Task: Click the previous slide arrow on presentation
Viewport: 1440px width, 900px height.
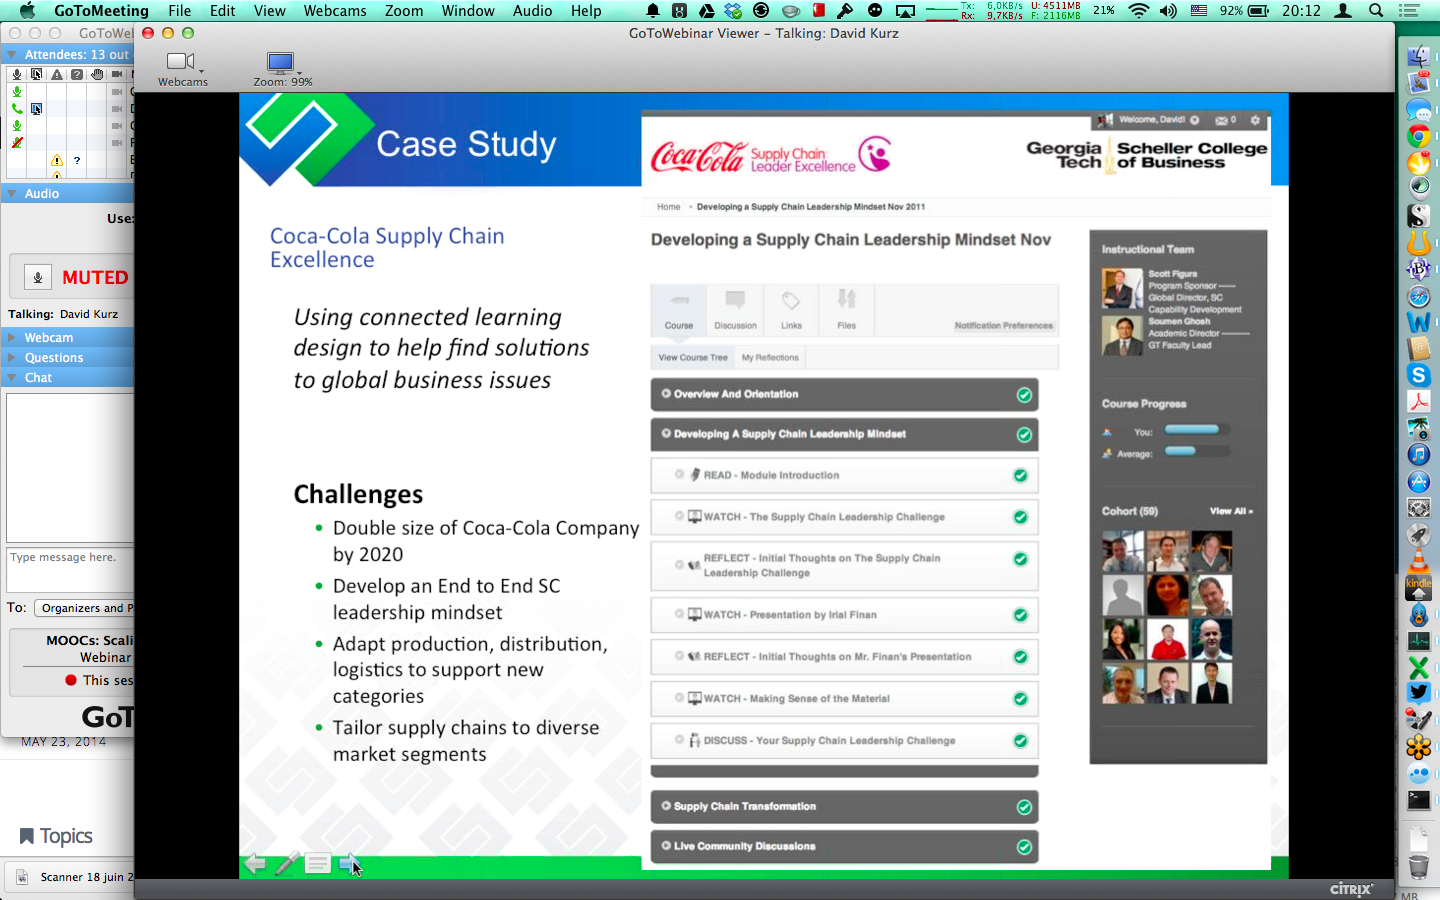Action: coord(256,864)
